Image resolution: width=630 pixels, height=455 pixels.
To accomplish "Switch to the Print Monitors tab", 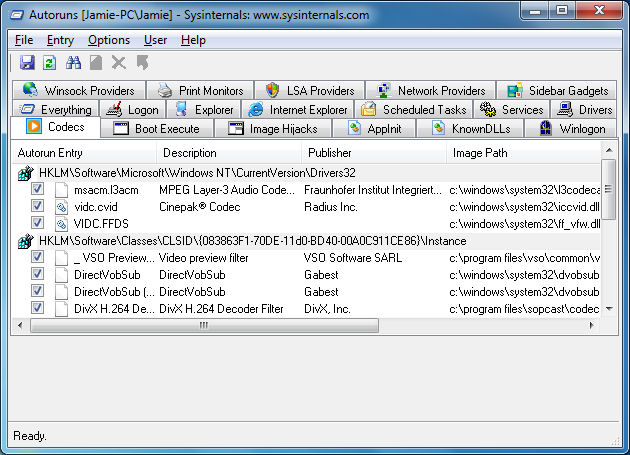I will (200, 90).
